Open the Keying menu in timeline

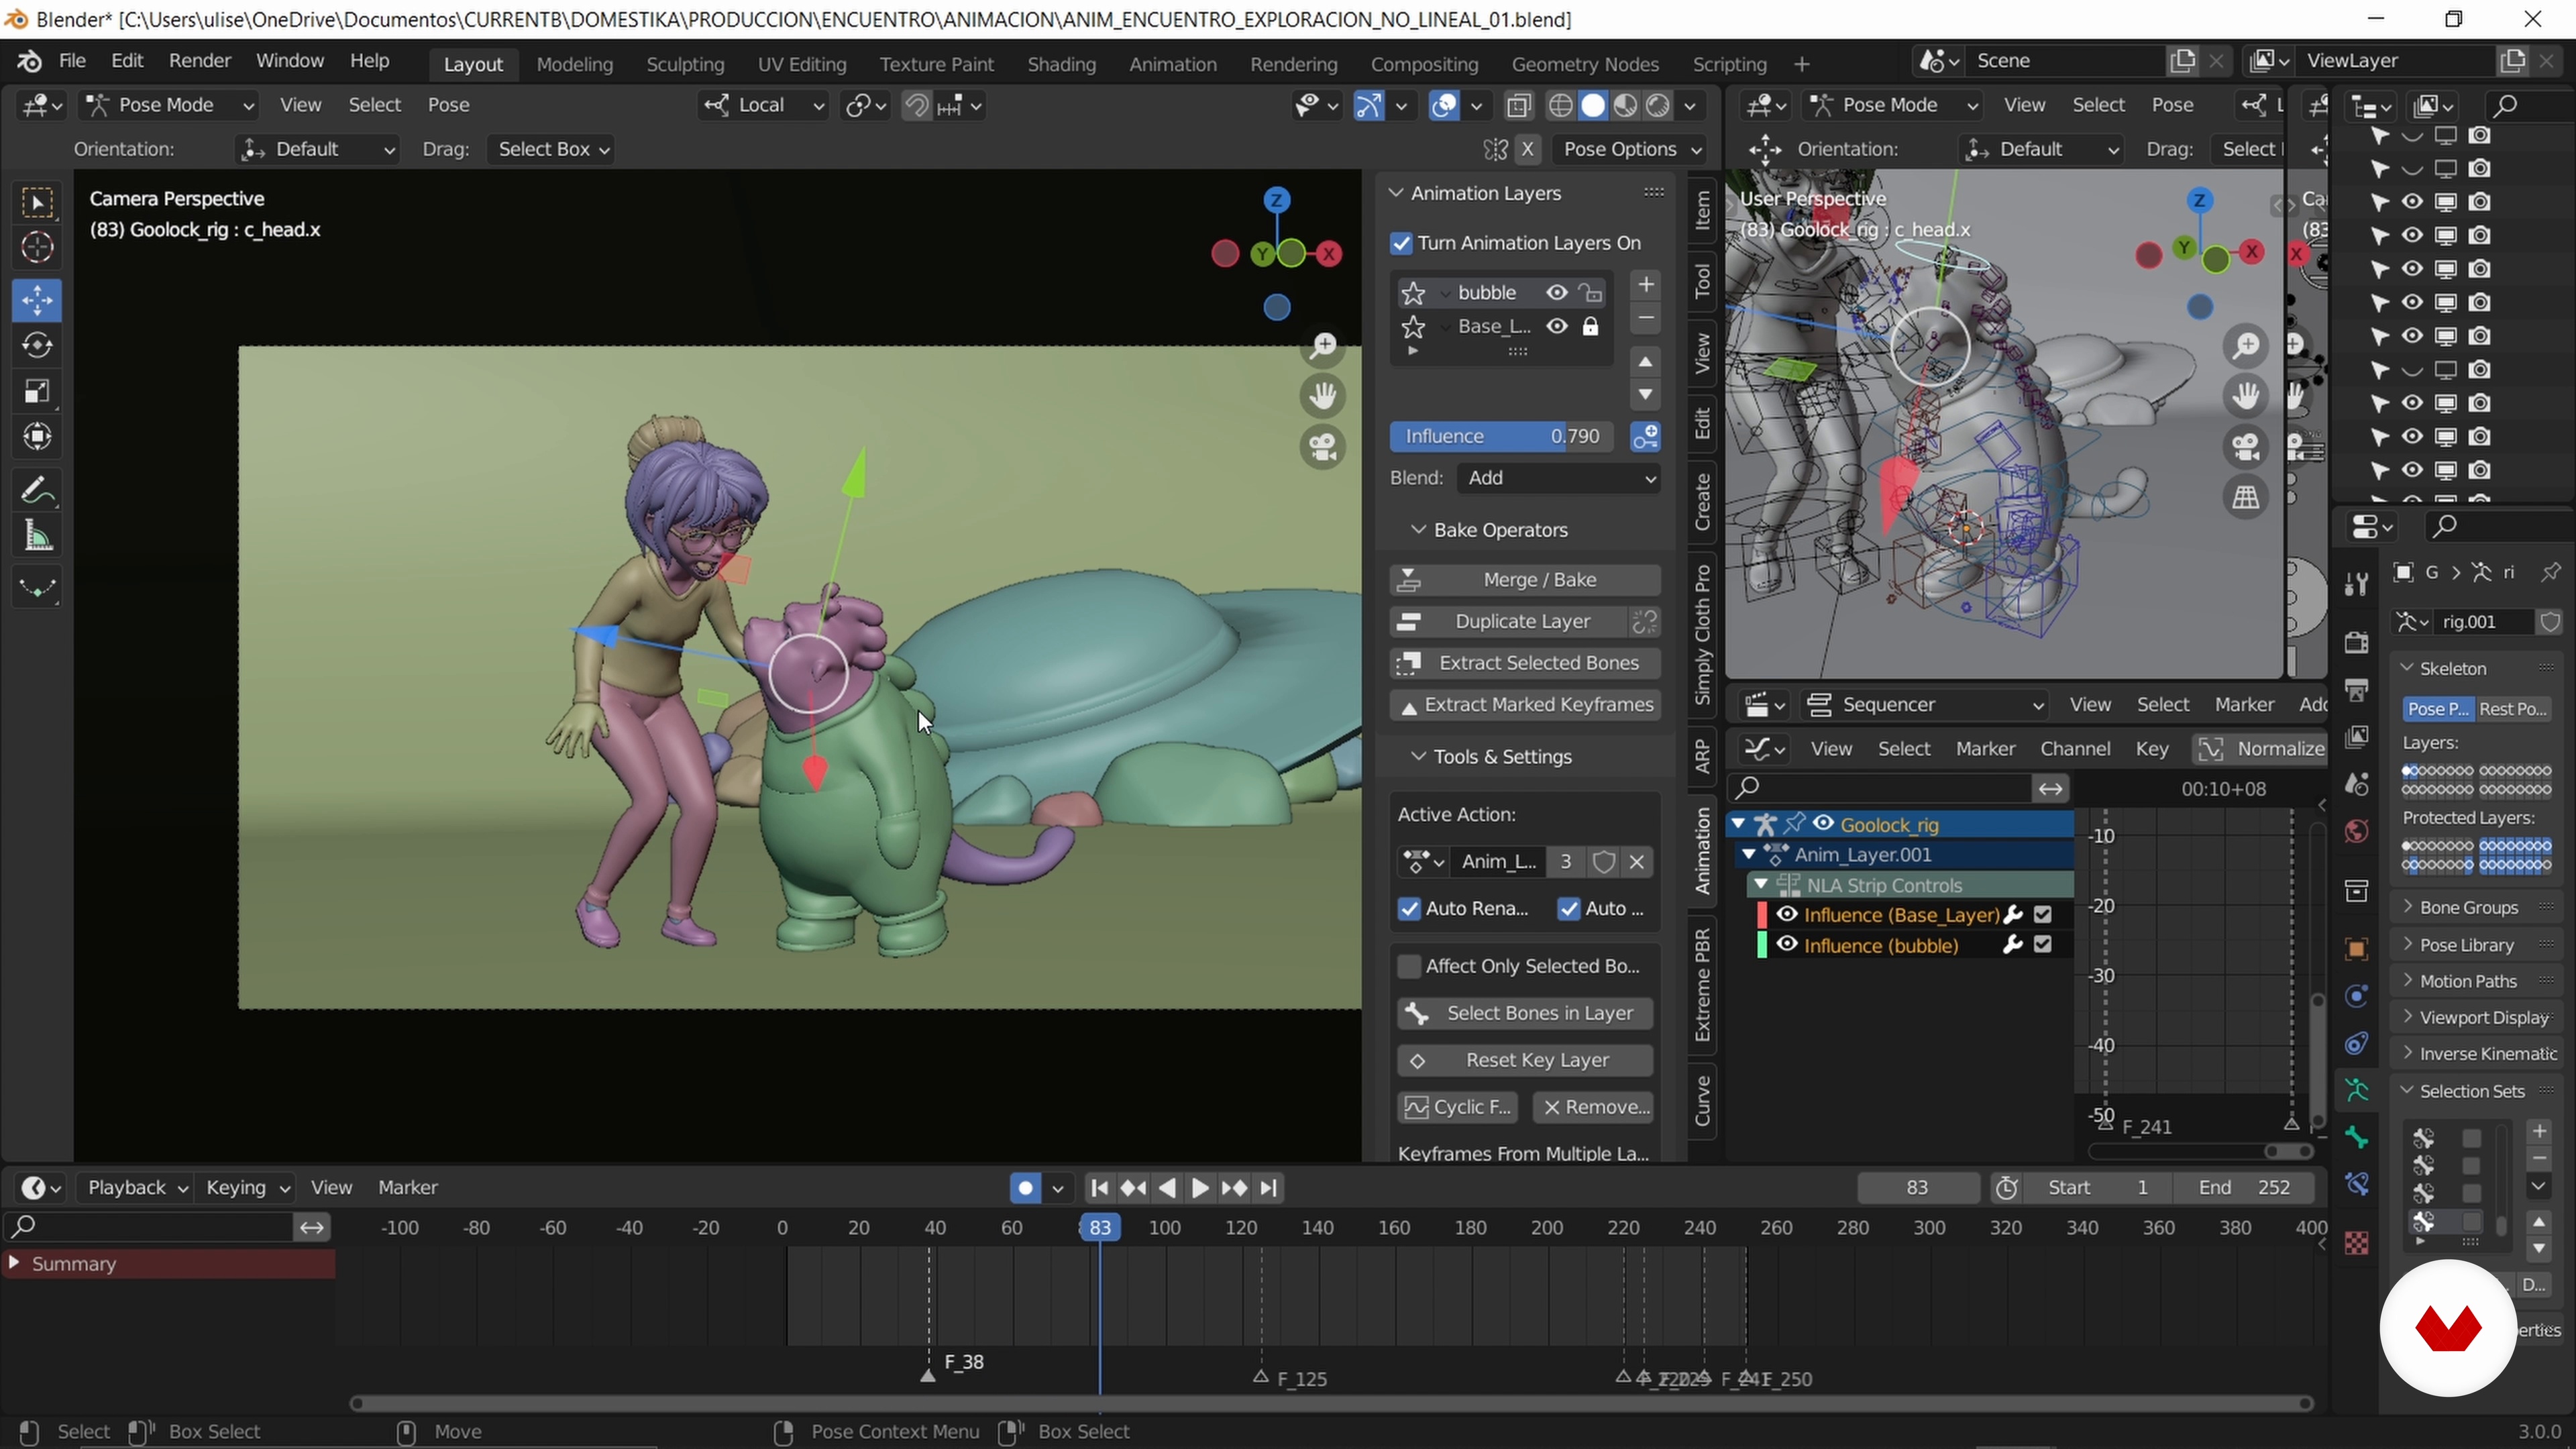(247, 1188)
